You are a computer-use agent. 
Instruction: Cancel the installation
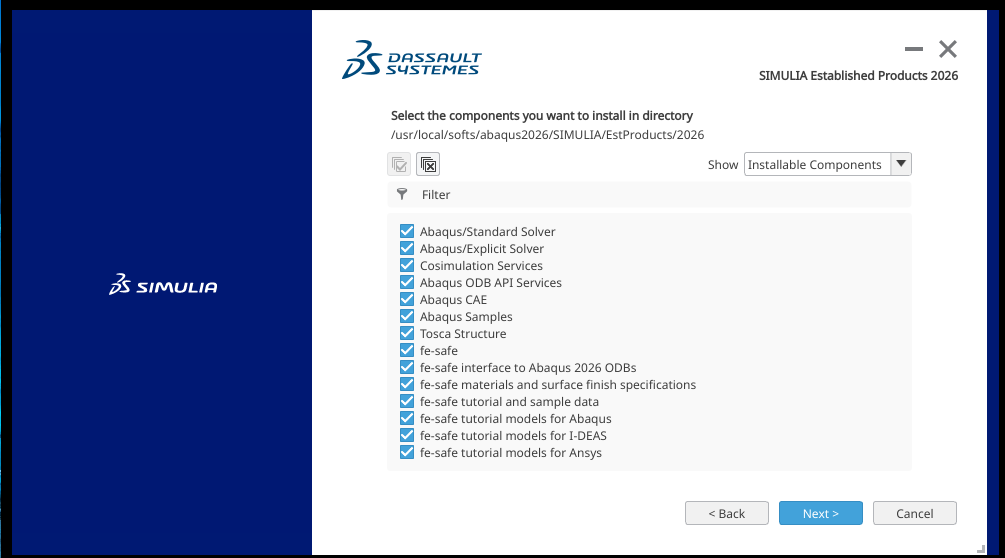915,513
